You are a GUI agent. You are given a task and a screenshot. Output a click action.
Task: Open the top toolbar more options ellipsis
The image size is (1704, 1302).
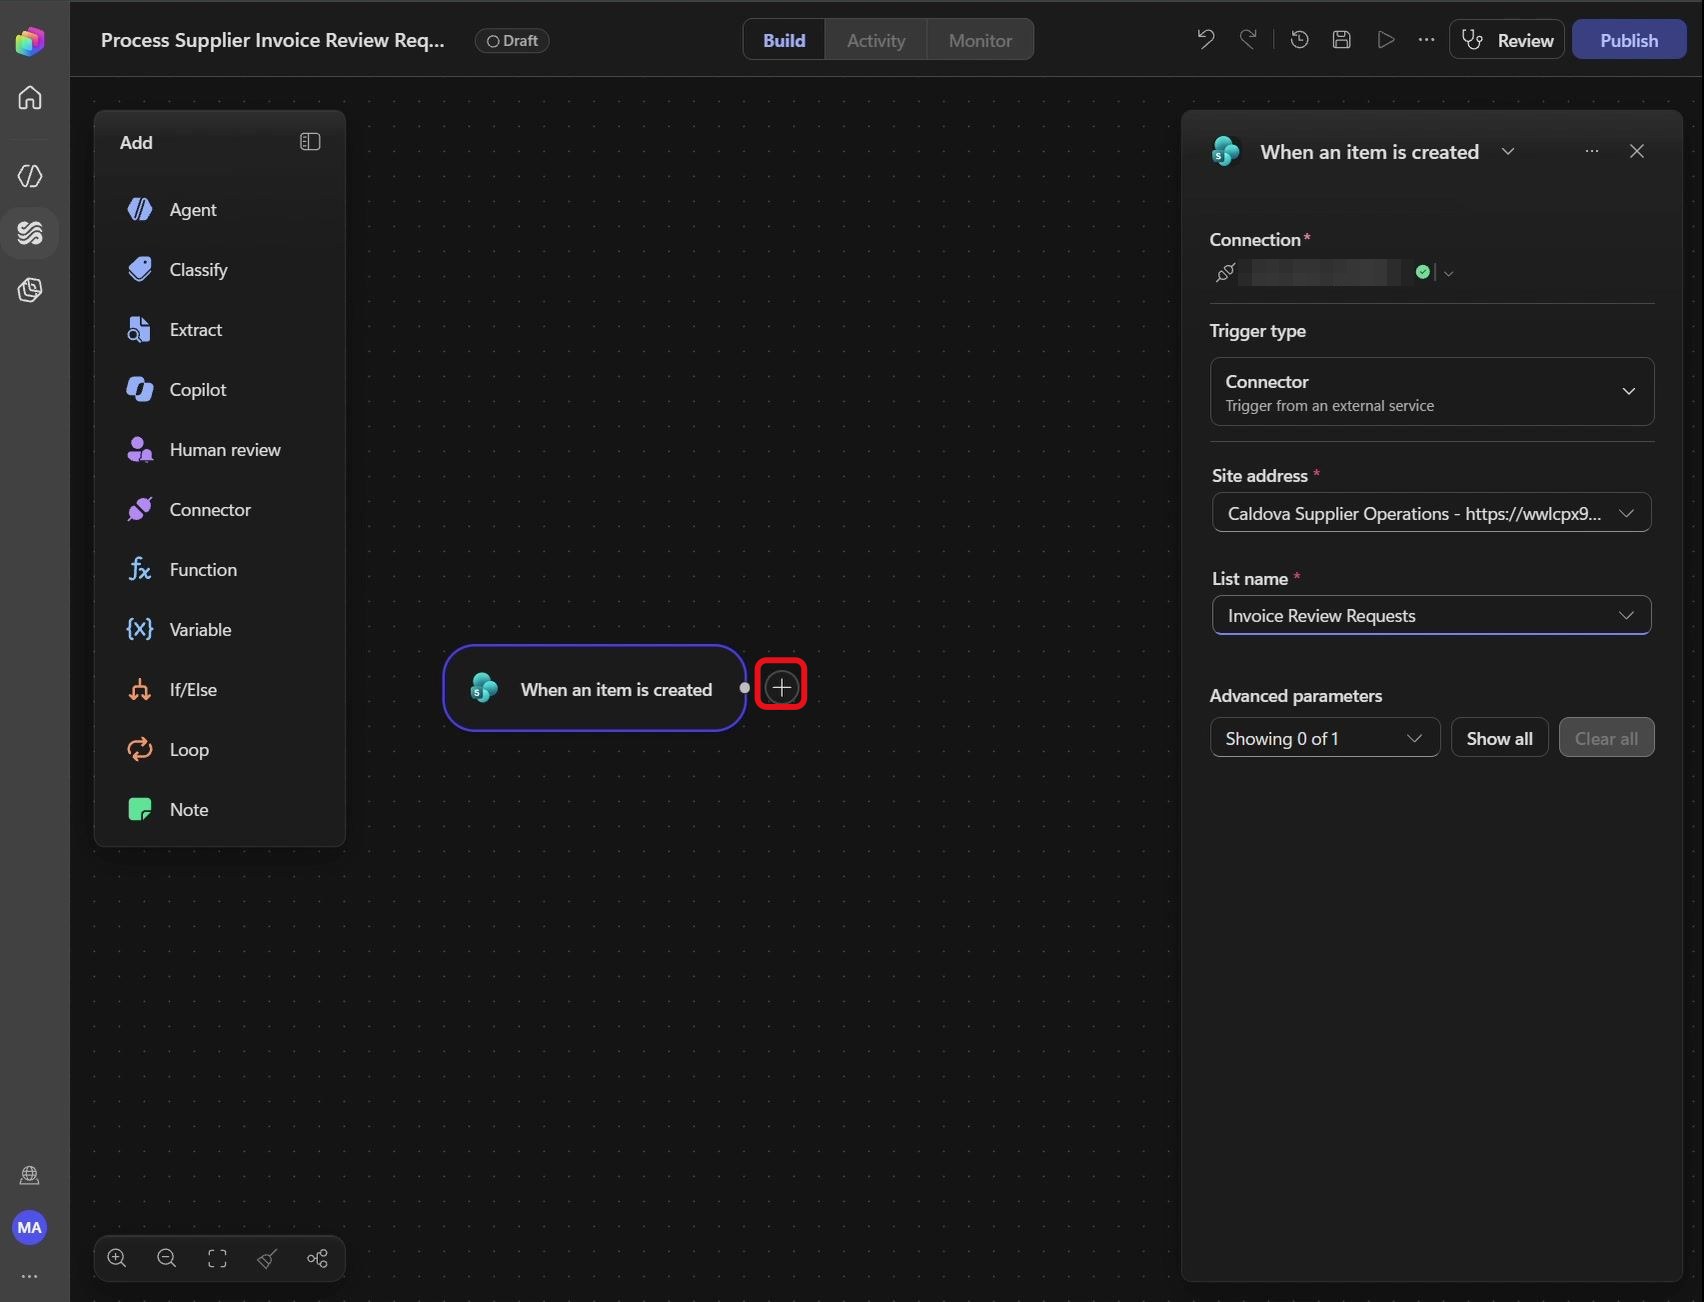[x=1426, y=40]
